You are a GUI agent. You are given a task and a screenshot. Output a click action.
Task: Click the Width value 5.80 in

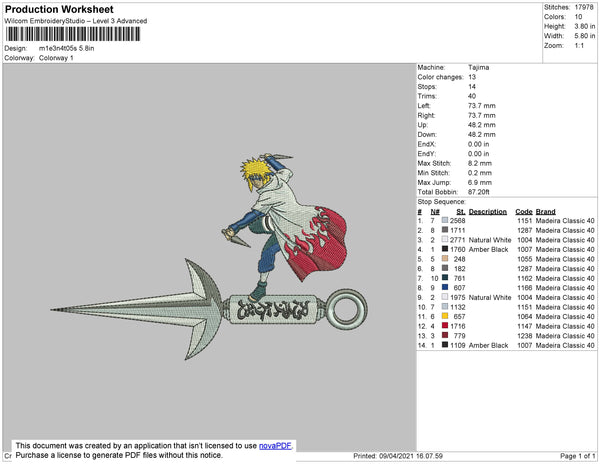tap(585, 36)
